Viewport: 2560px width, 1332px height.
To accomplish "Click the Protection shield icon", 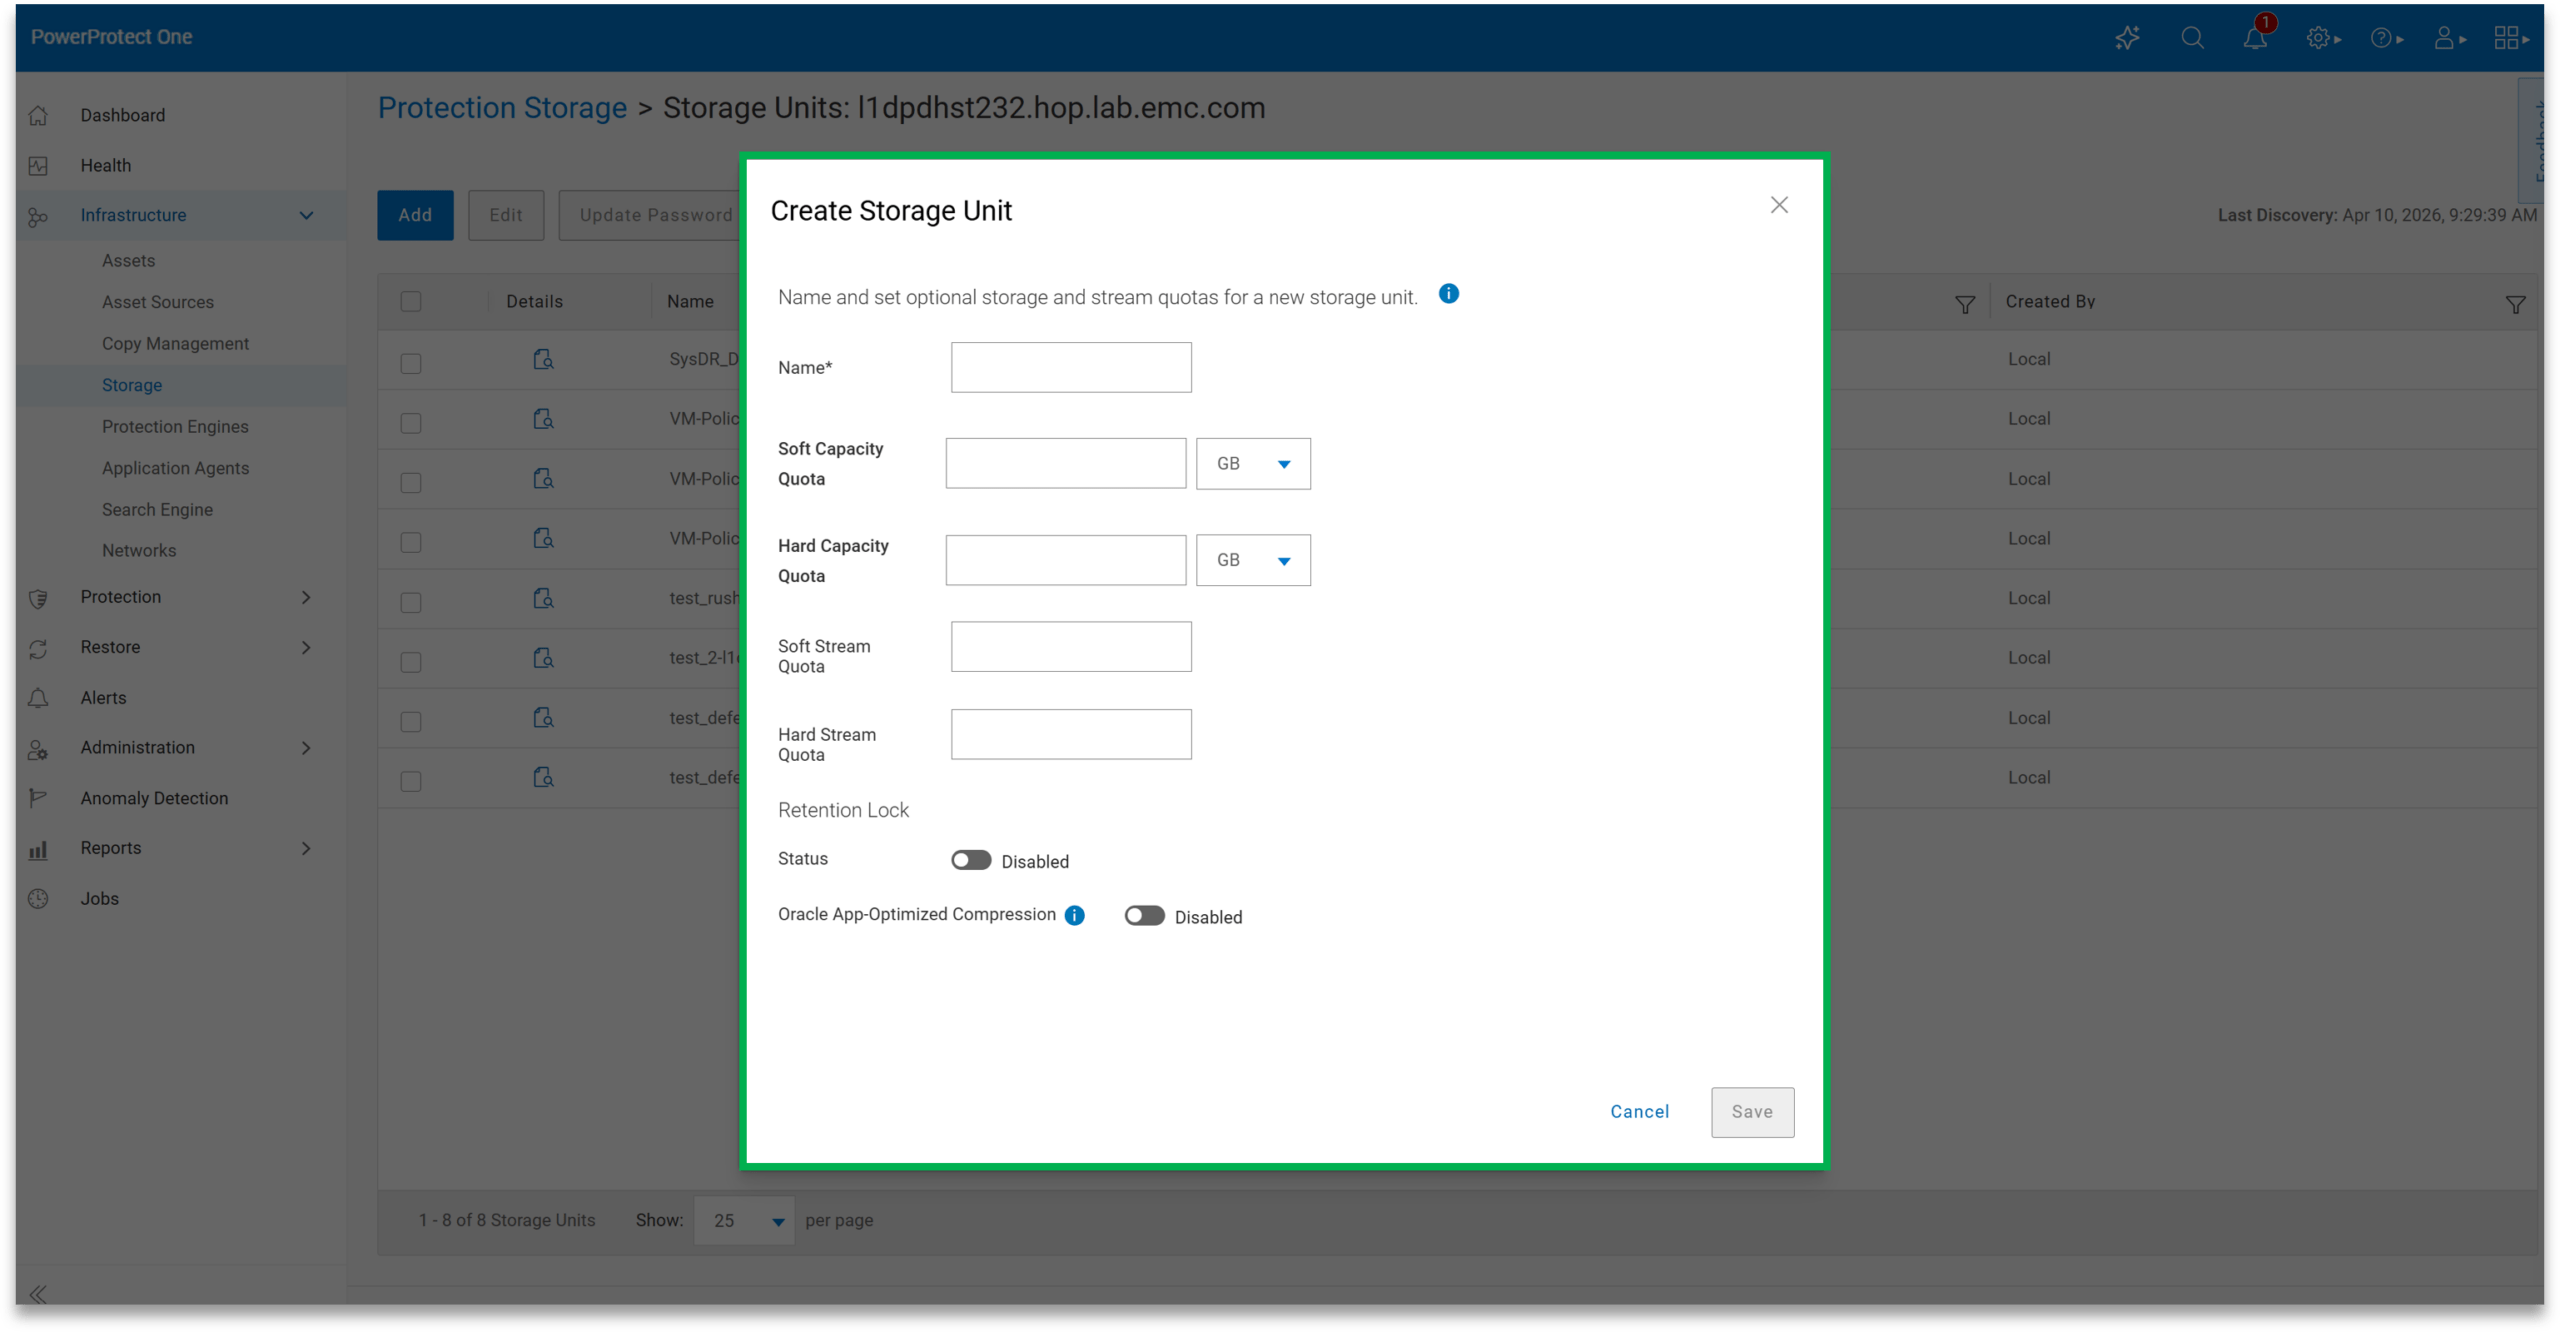I will click(38, 598).
